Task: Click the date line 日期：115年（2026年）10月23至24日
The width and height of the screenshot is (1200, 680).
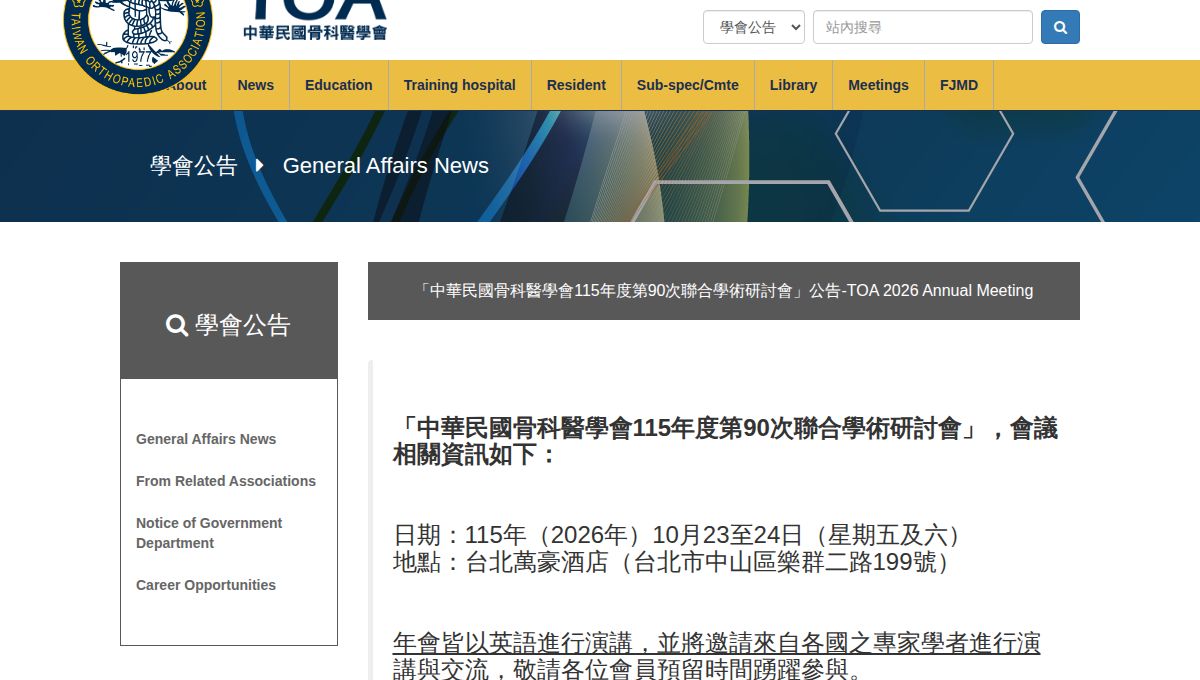Action: [x=682, y=535]
